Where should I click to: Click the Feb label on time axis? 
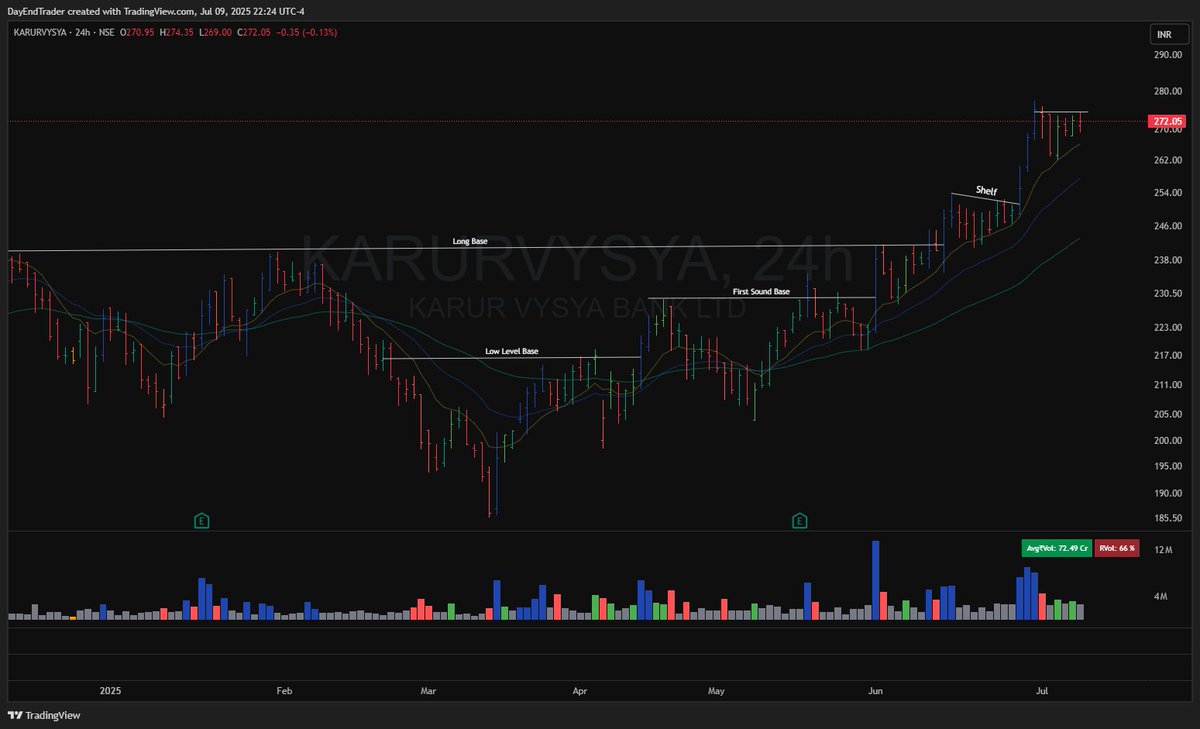click(x=284, y=691)
